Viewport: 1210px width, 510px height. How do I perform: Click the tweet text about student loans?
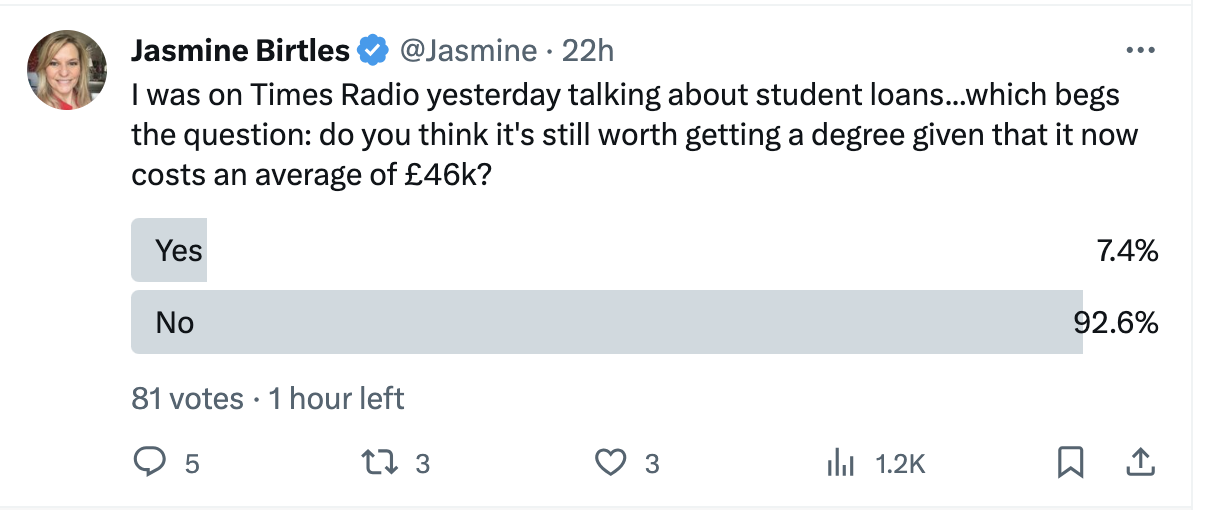pyautogui.click(x=630, y=135)
